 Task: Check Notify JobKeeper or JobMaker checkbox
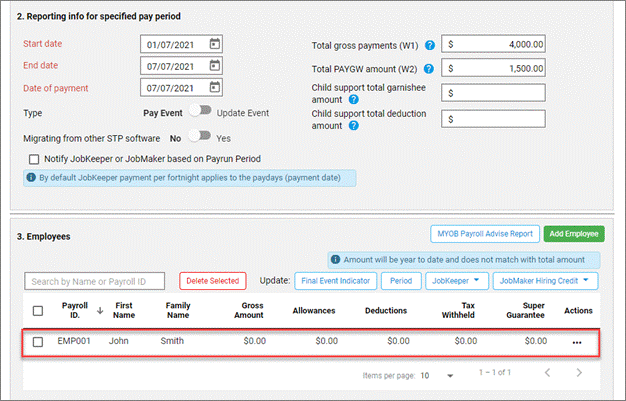pyautogui.click(x=34, y=159)
